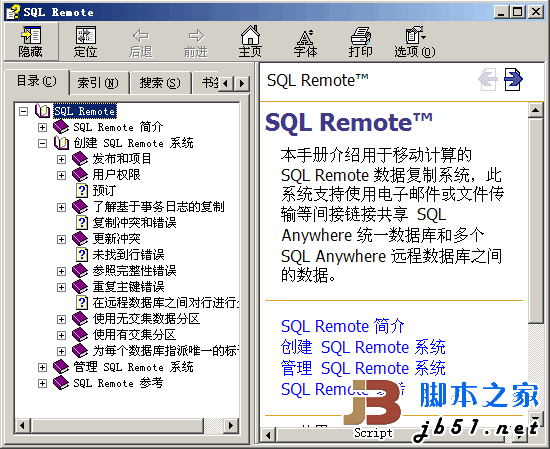Click the tree pane scroll-right arrow
Viewport: 550px width, 449px height.
pos(230,426)
